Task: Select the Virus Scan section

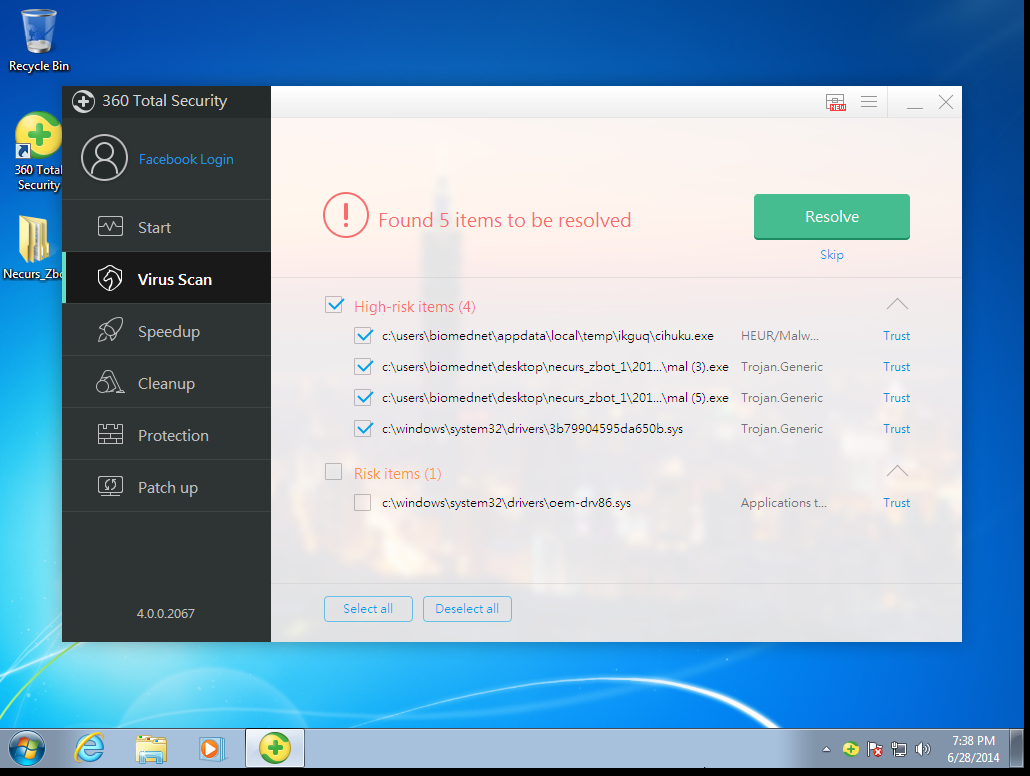Action: point(167,279)
